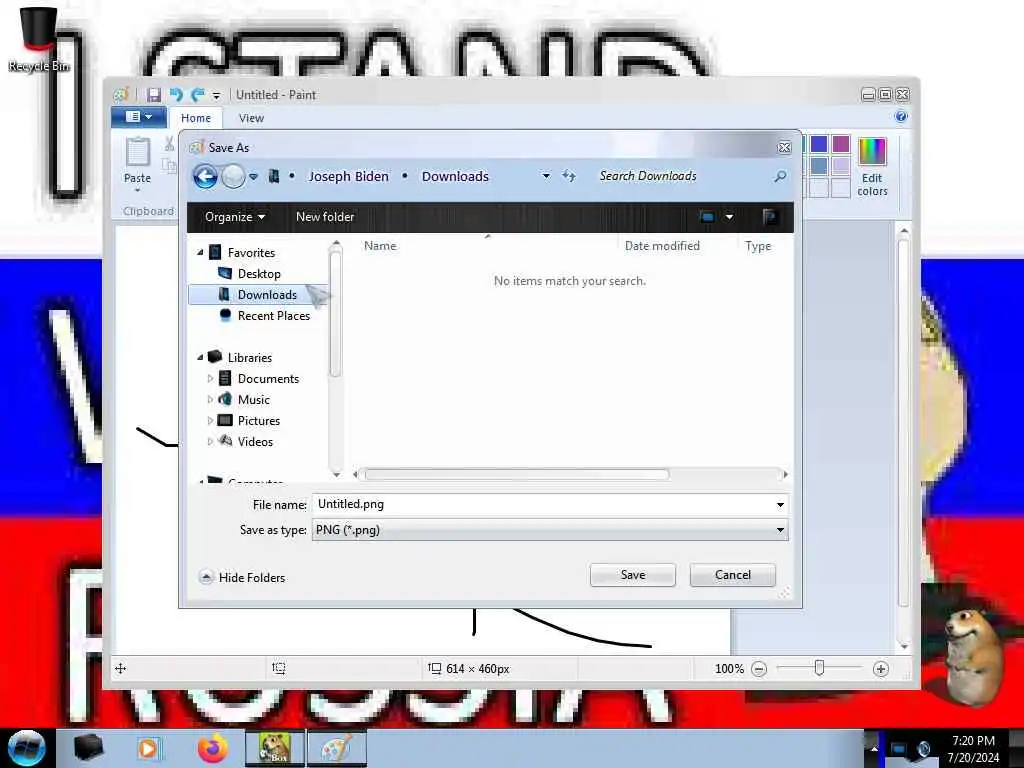This screenshot has height=768, width=1024.
Task: Select the Videos library
Action: click(x=255, y=441)
